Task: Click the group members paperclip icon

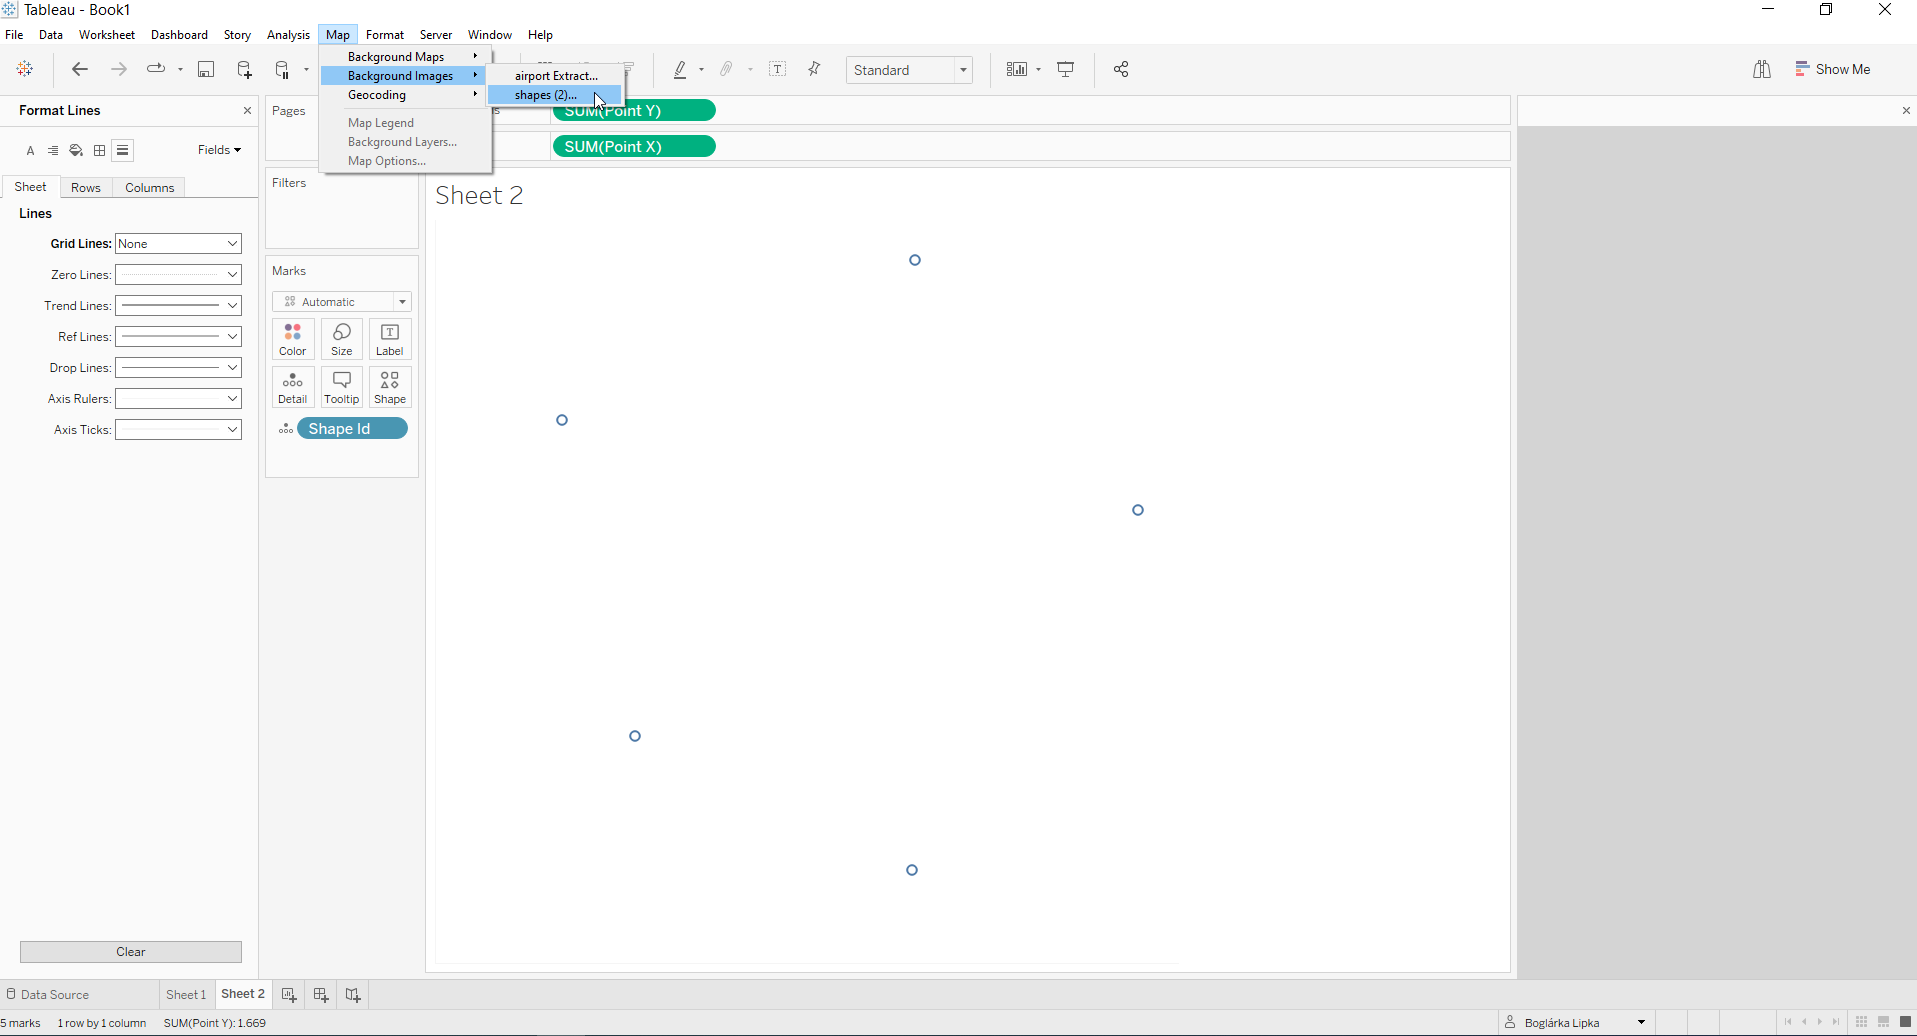Action: tap(727, 69)
